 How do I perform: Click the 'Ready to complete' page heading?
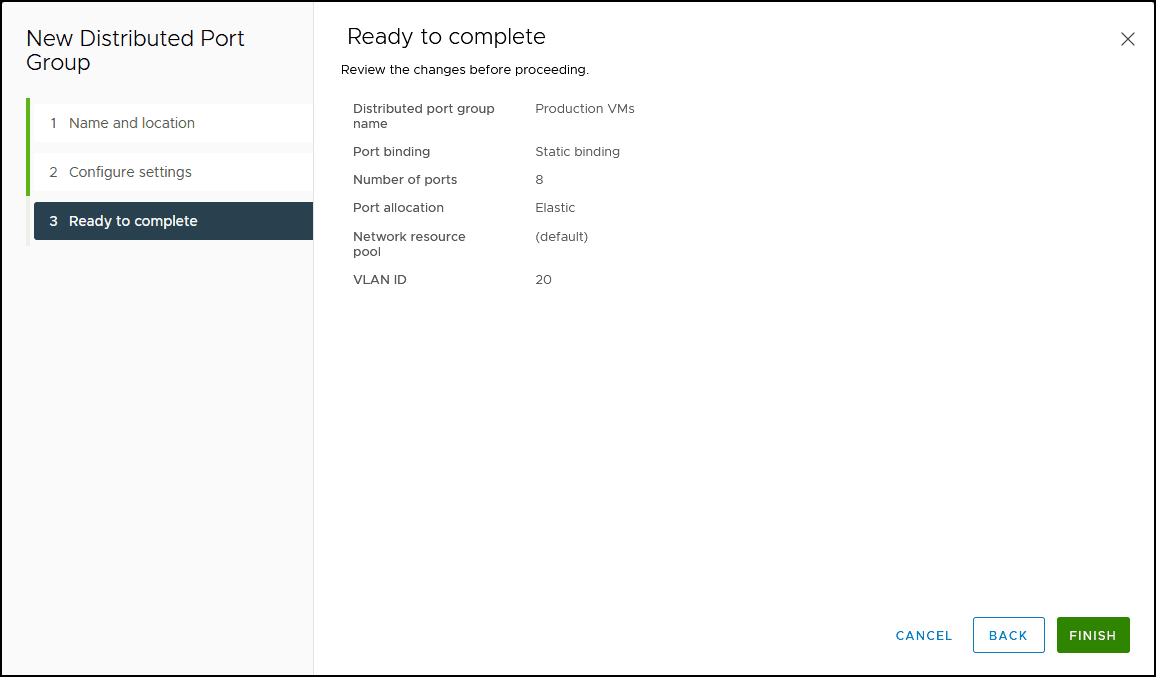point(446,36)
